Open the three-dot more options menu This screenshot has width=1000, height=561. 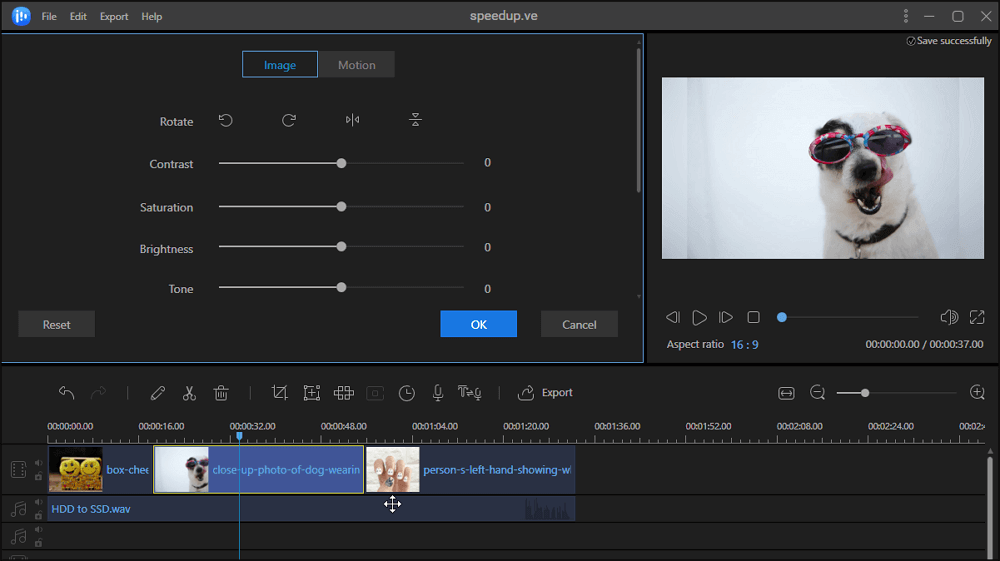(x=906, y=16)
